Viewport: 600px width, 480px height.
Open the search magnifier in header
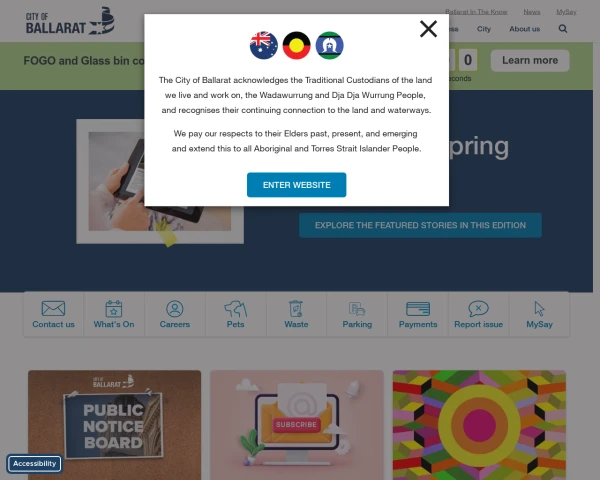562,29
